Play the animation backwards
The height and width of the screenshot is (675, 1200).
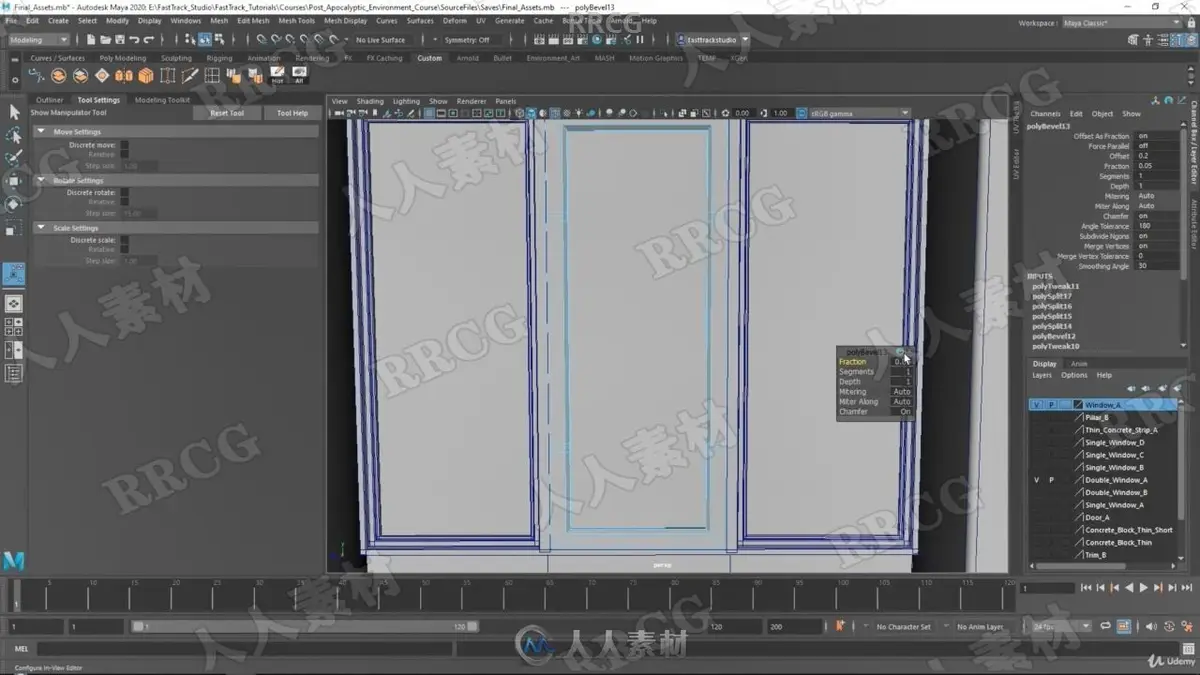[x=1130, y=588]
